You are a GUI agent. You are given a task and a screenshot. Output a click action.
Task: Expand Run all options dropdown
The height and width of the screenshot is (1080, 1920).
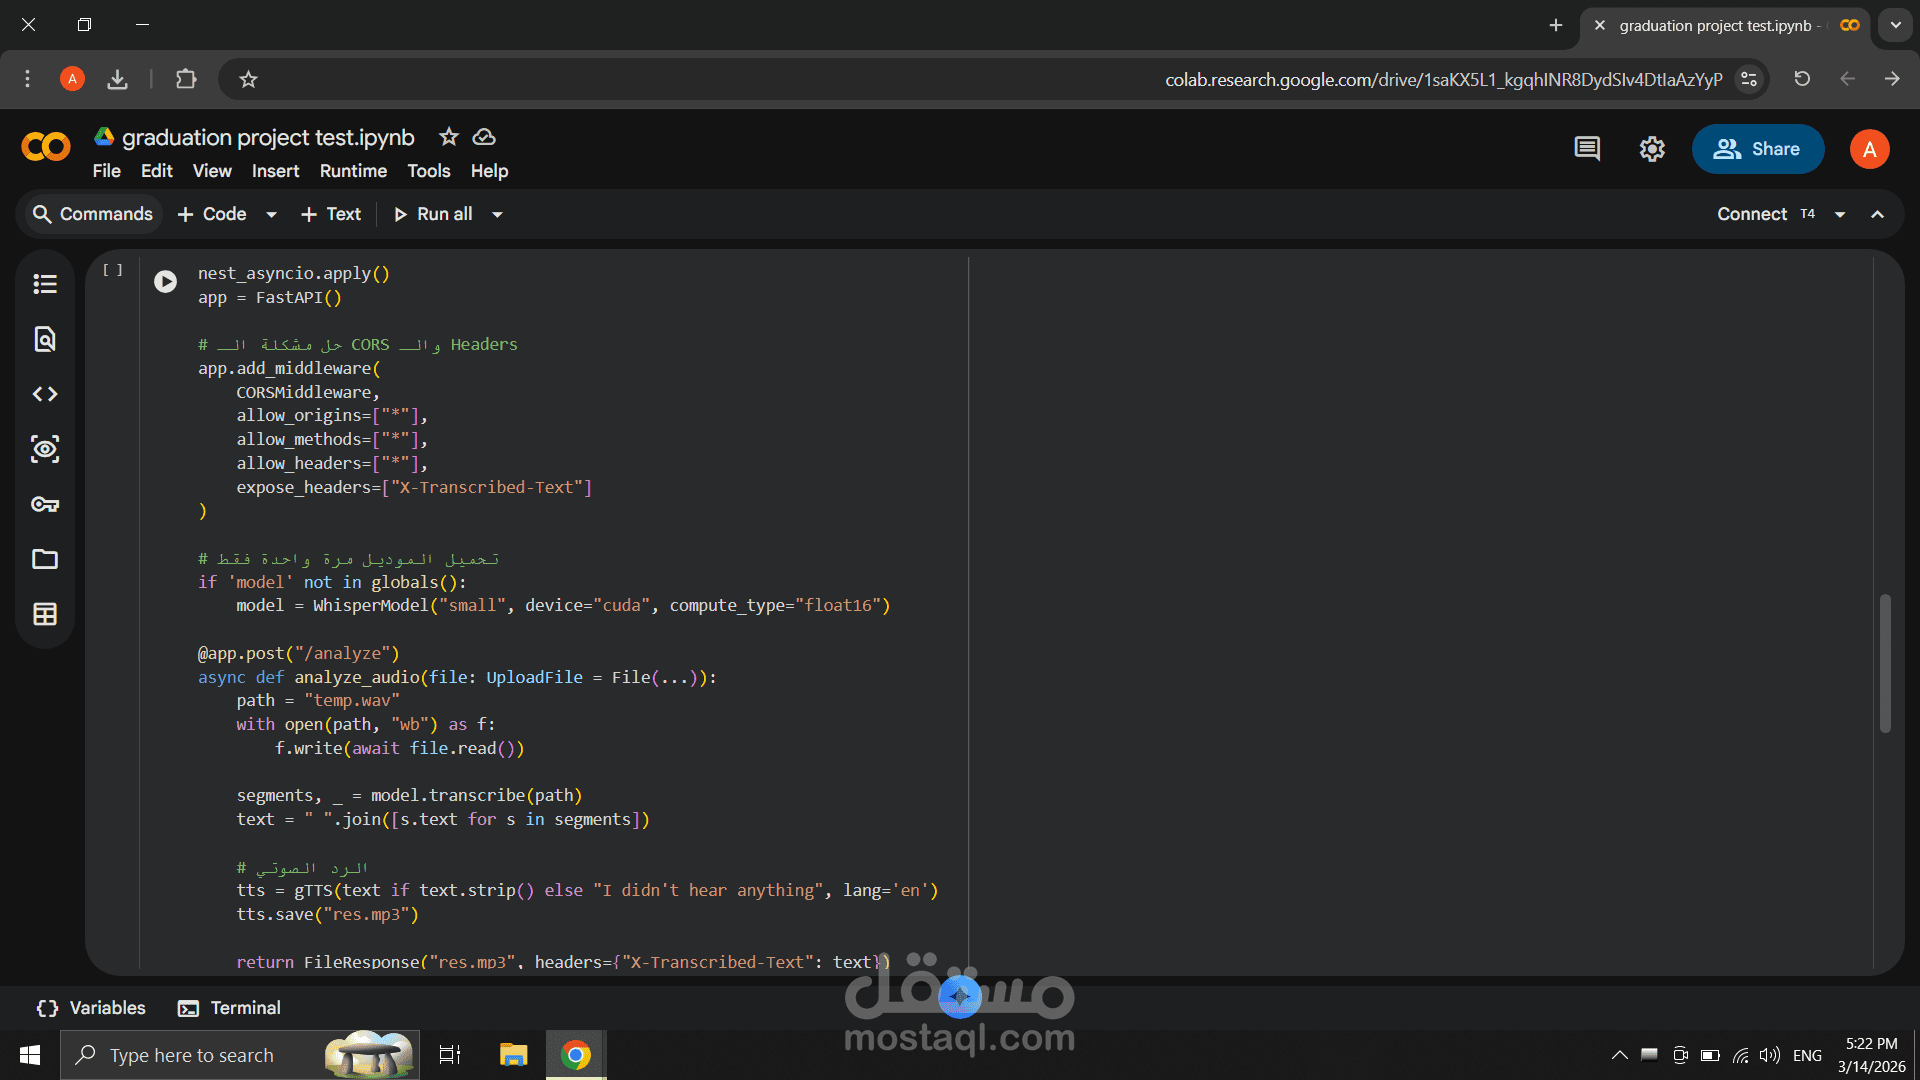(x=497, y=214)
